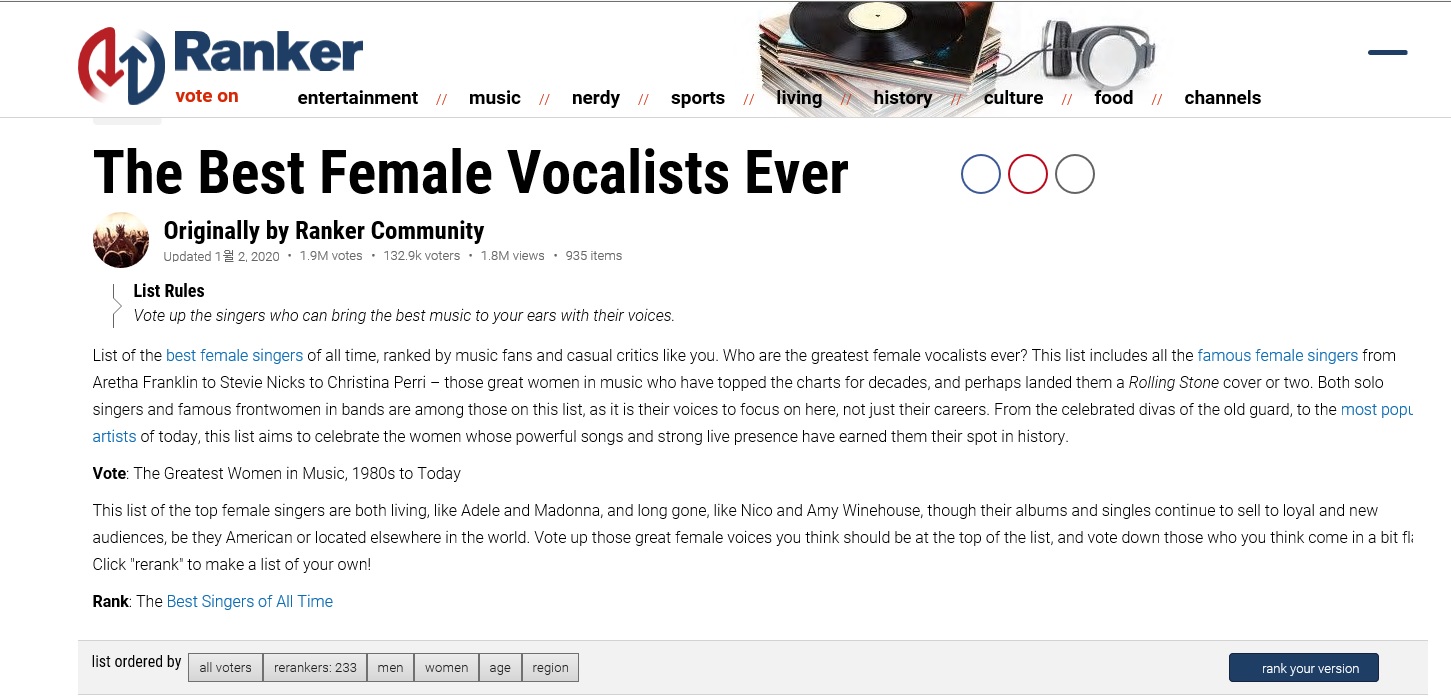Open the entertainment menu
The height and width of the screenshot is (696, 1451).
[357, 98]
